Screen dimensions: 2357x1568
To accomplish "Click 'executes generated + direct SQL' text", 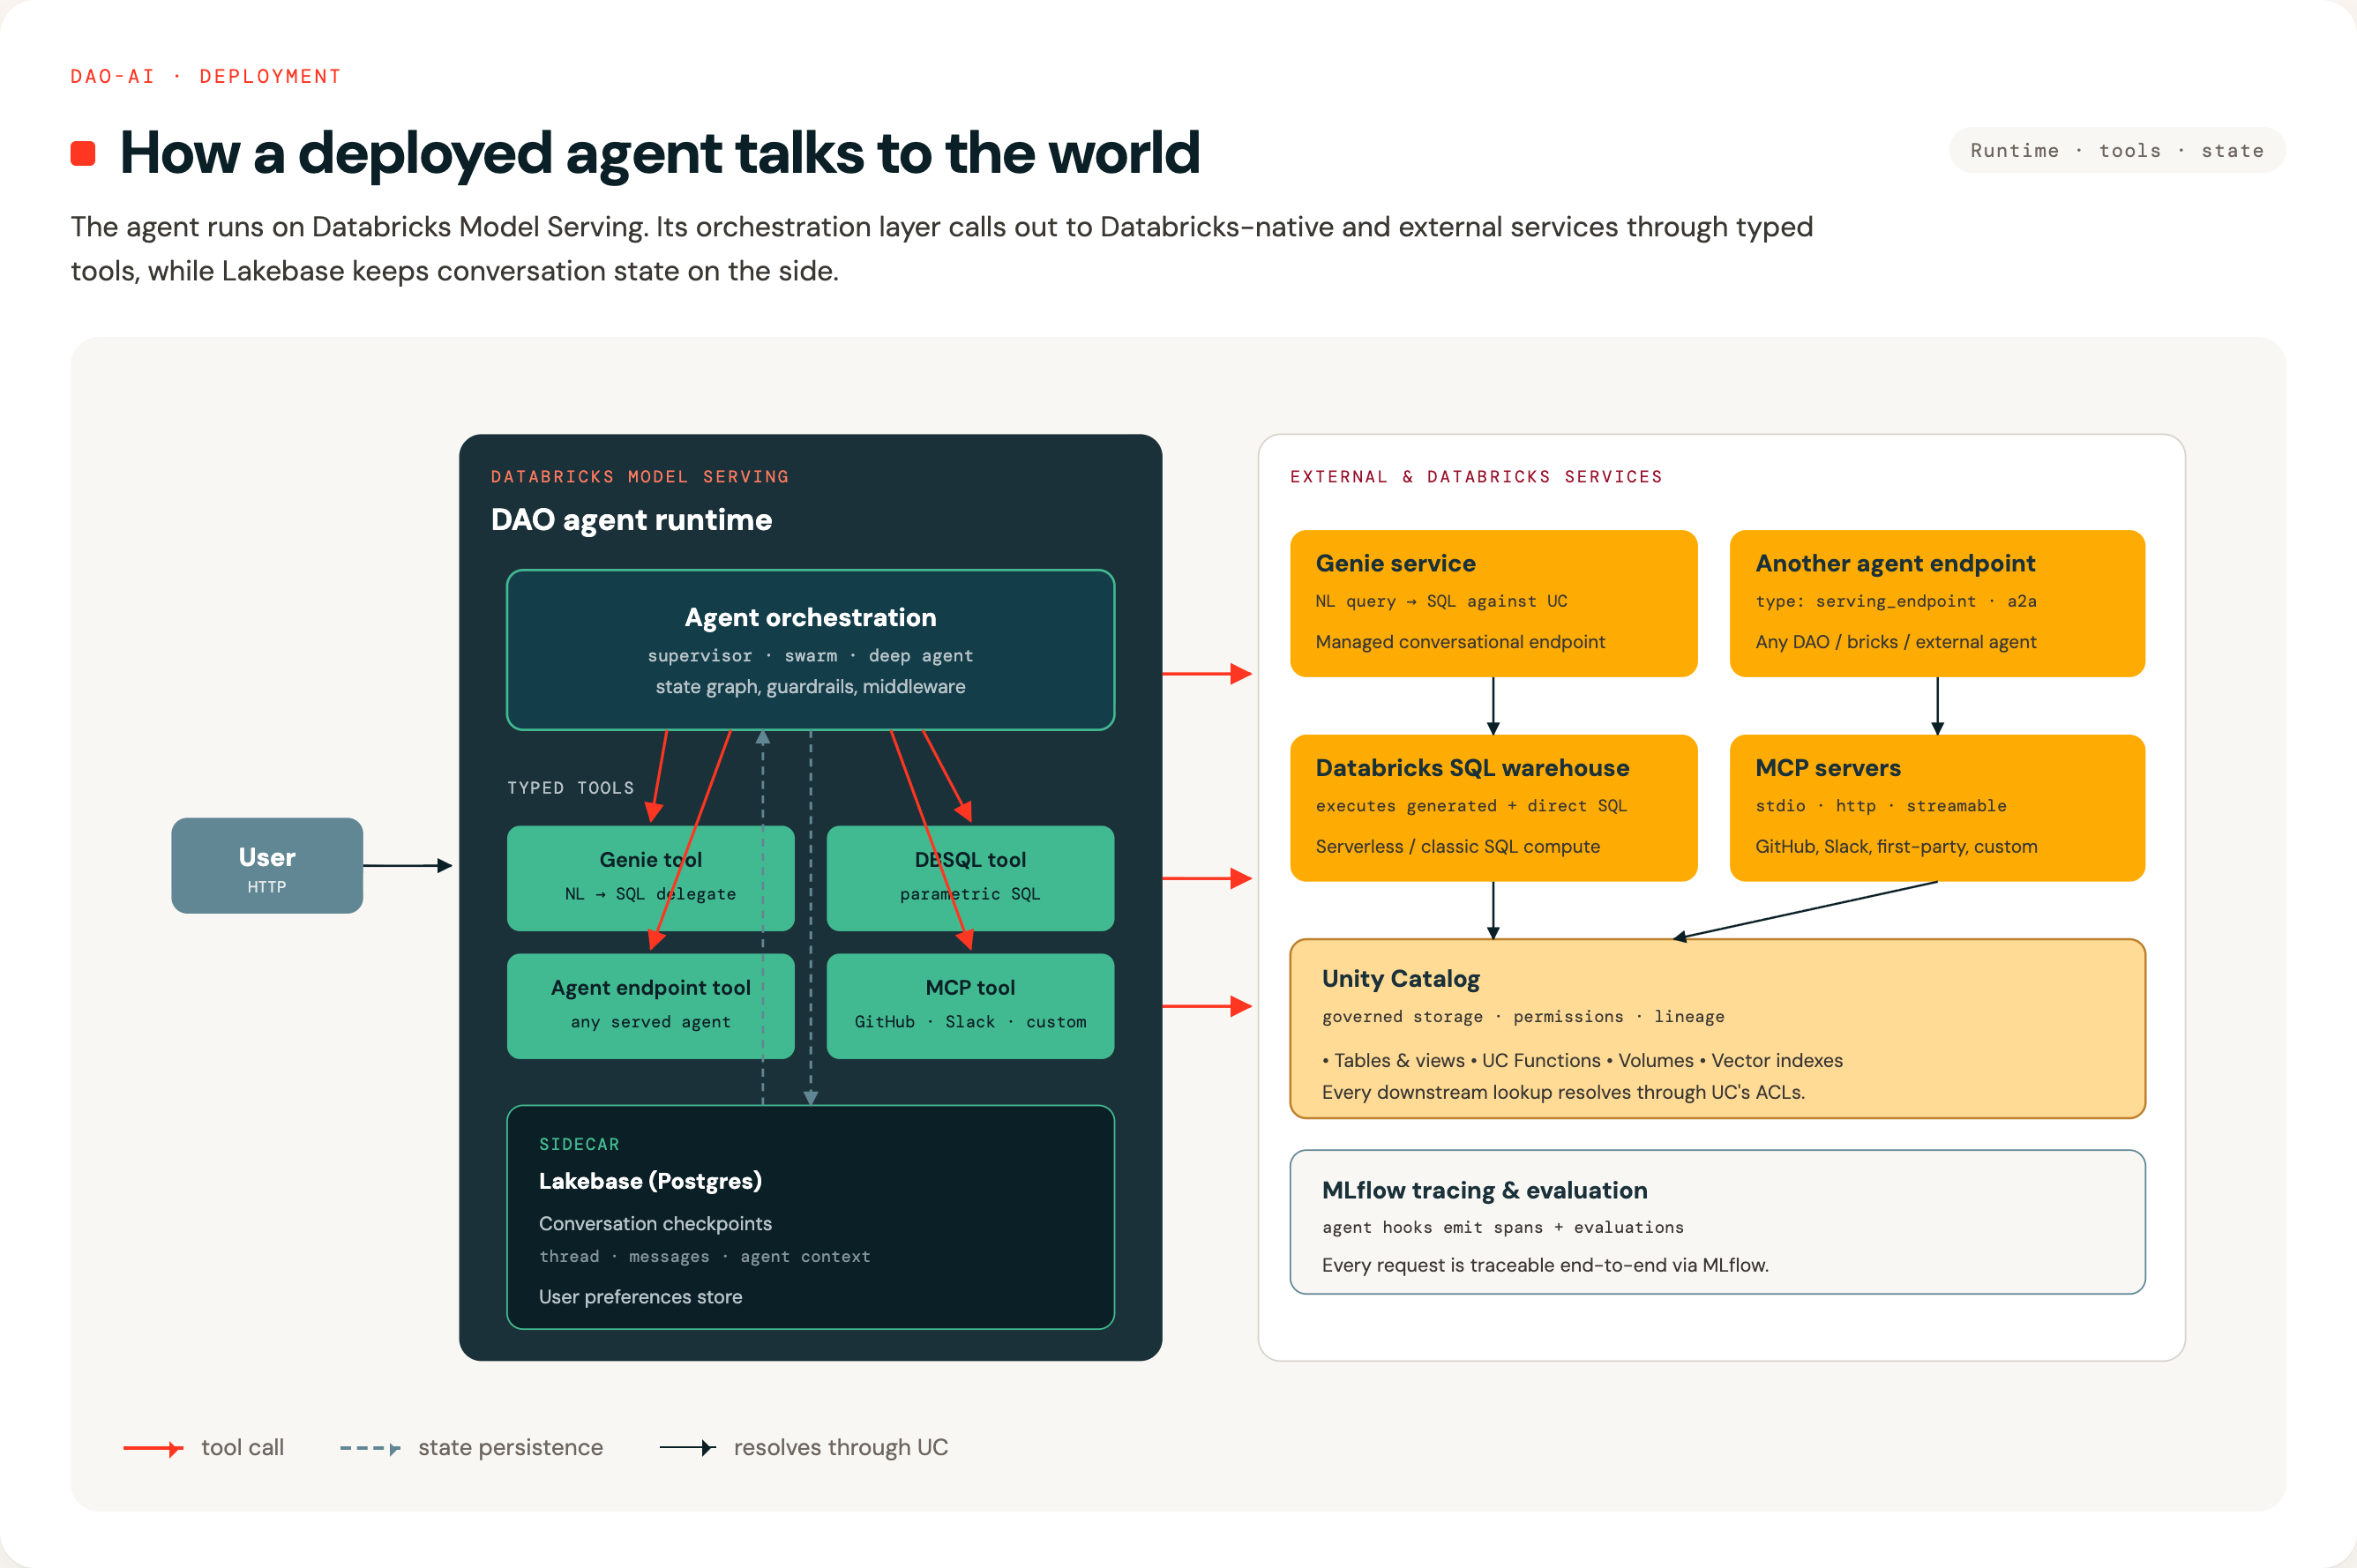I will tap(1471, 806).
